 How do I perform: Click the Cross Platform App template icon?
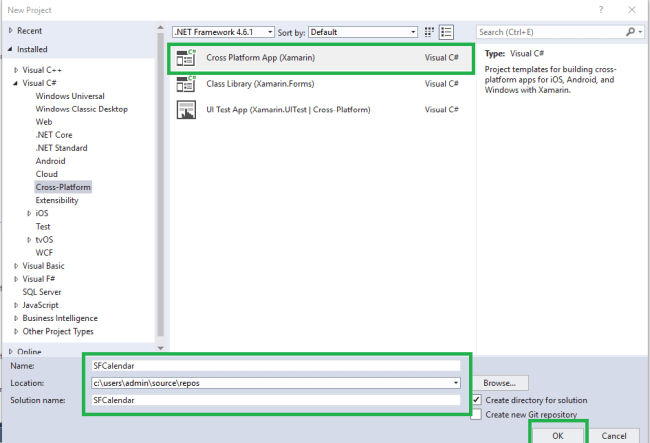tap(186, 58)
